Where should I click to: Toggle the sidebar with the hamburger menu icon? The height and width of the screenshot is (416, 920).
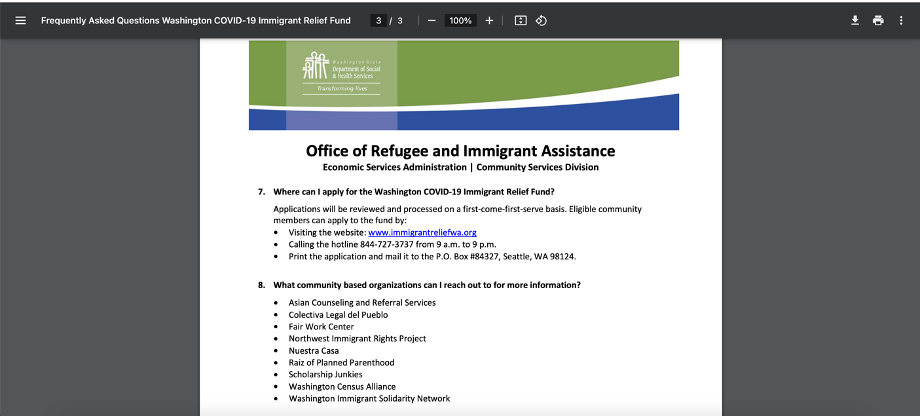tap(20, 20)
